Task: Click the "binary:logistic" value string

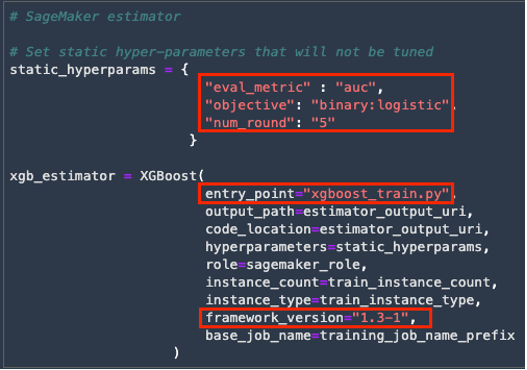Action: (x=380, y=105)
